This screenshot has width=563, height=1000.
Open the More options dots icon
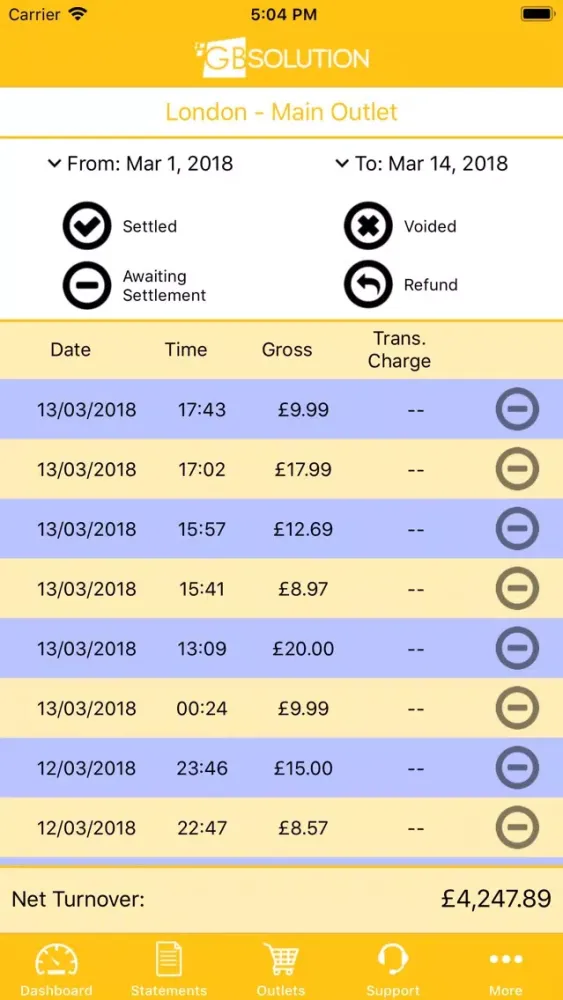pos(506,959)
